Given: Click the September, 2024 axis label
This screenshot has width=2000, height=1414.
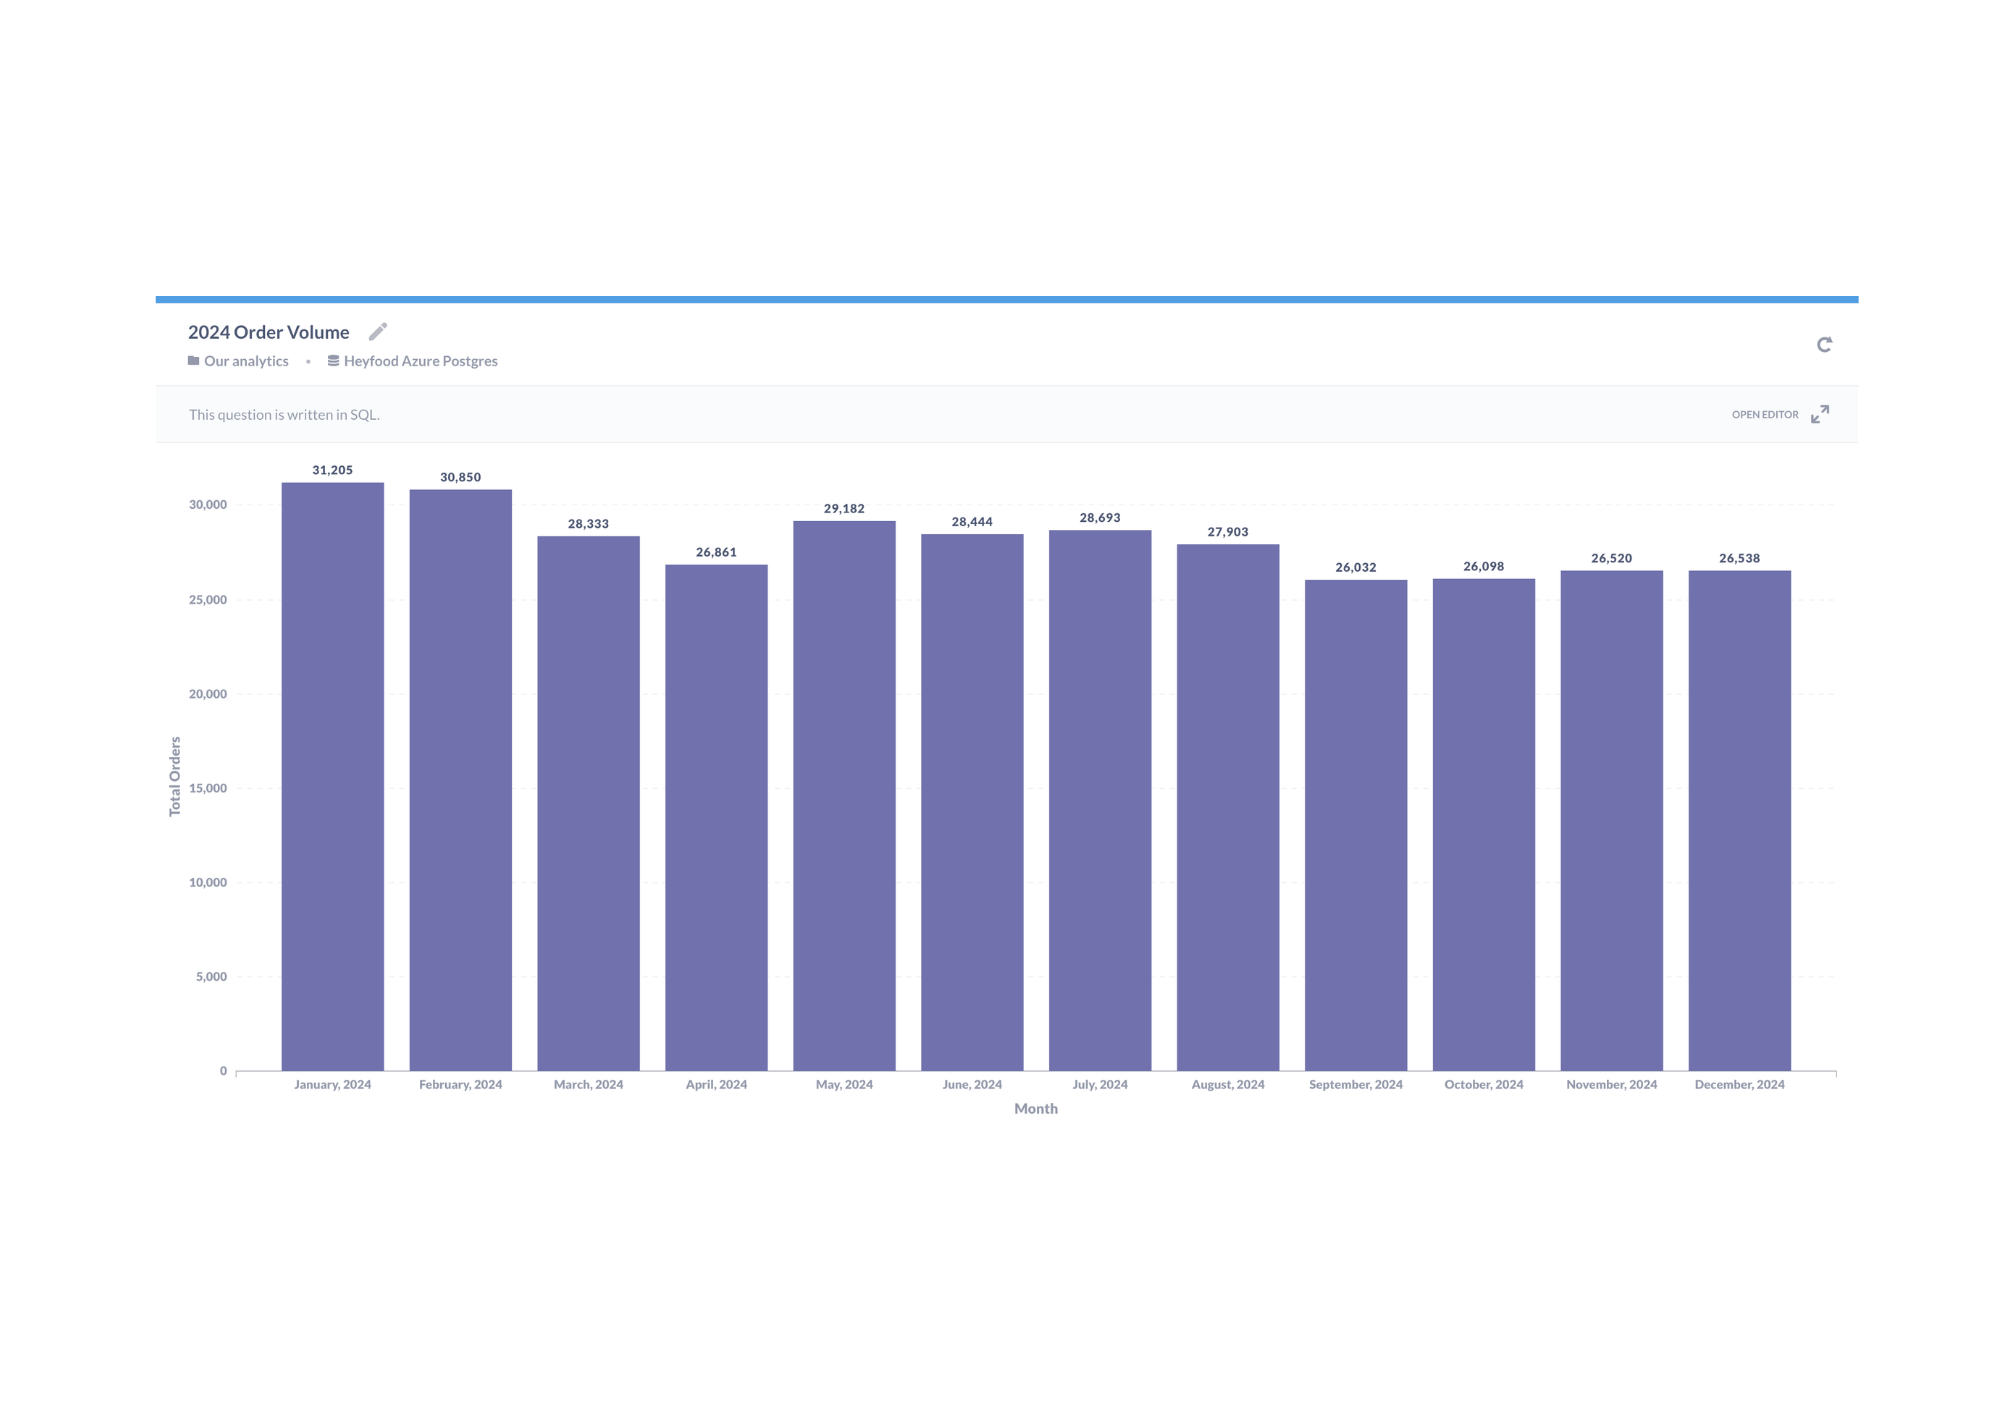Looking at the screenshot, I should pyautogui.click(x=1356, y=1085).
